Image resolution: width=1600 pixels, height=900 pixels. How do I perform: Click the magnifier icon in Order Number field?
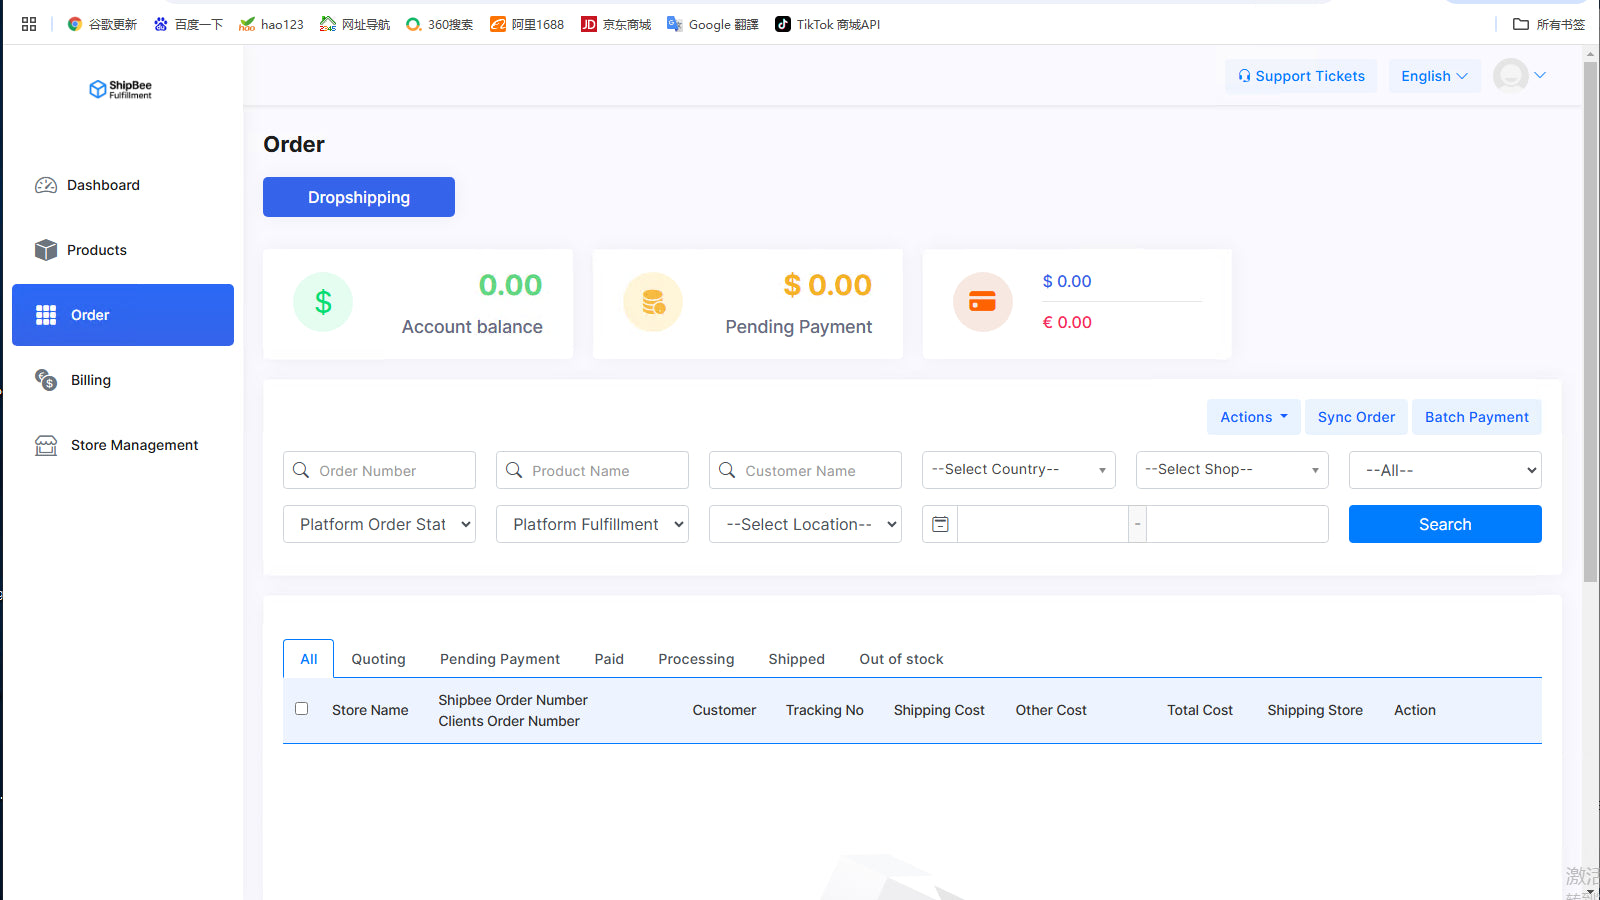click(x=301, y=470)
